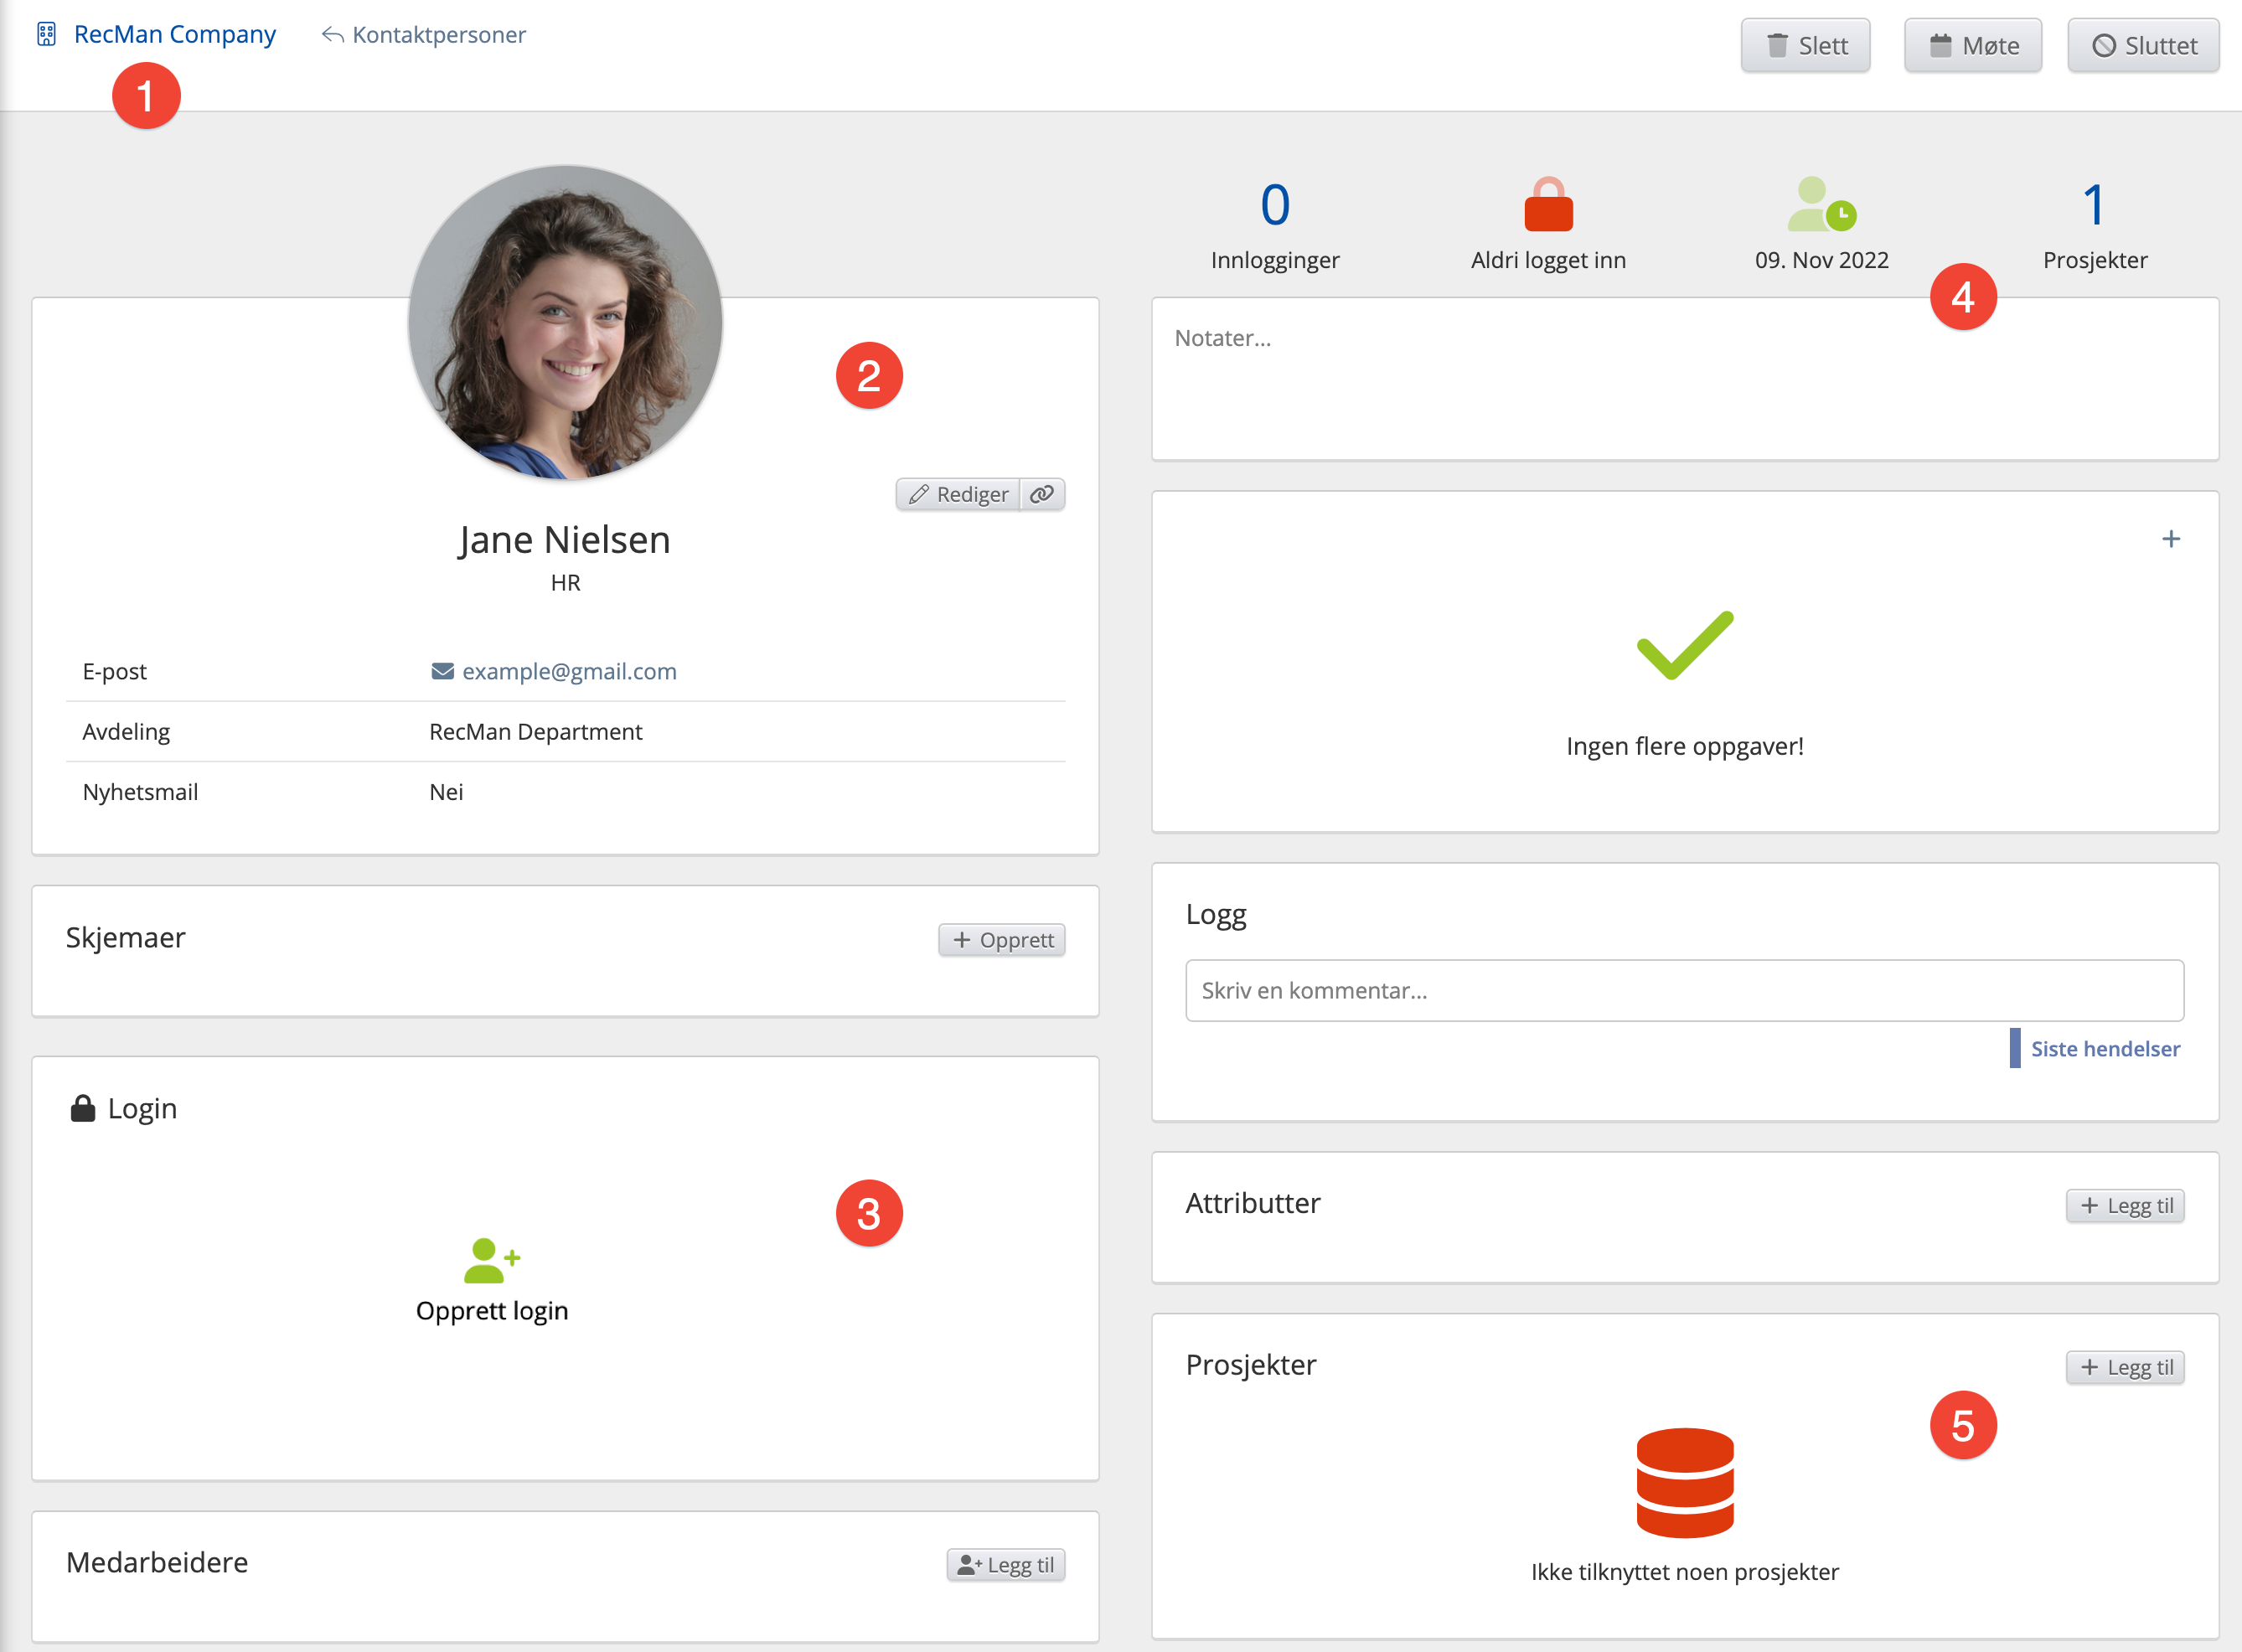Click the green checkmark icon
Screen dimensions: 2242x1652
[1684, 645]
